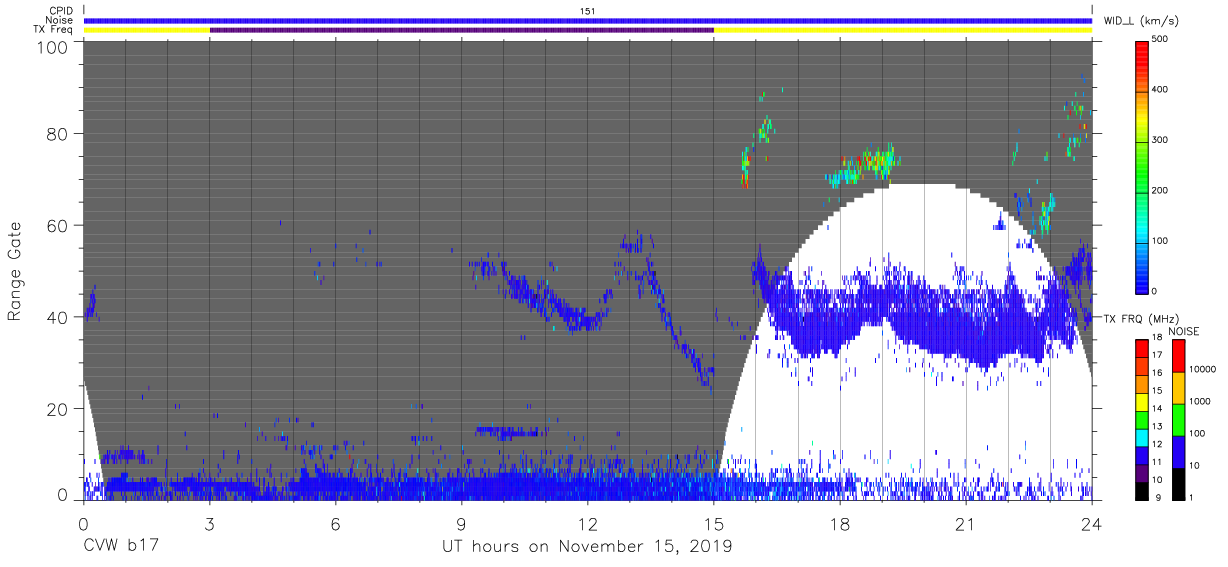Pick the red swatch in NOISE legend
Screen dimensions: 1228x567
click(x=1178, y=356)
